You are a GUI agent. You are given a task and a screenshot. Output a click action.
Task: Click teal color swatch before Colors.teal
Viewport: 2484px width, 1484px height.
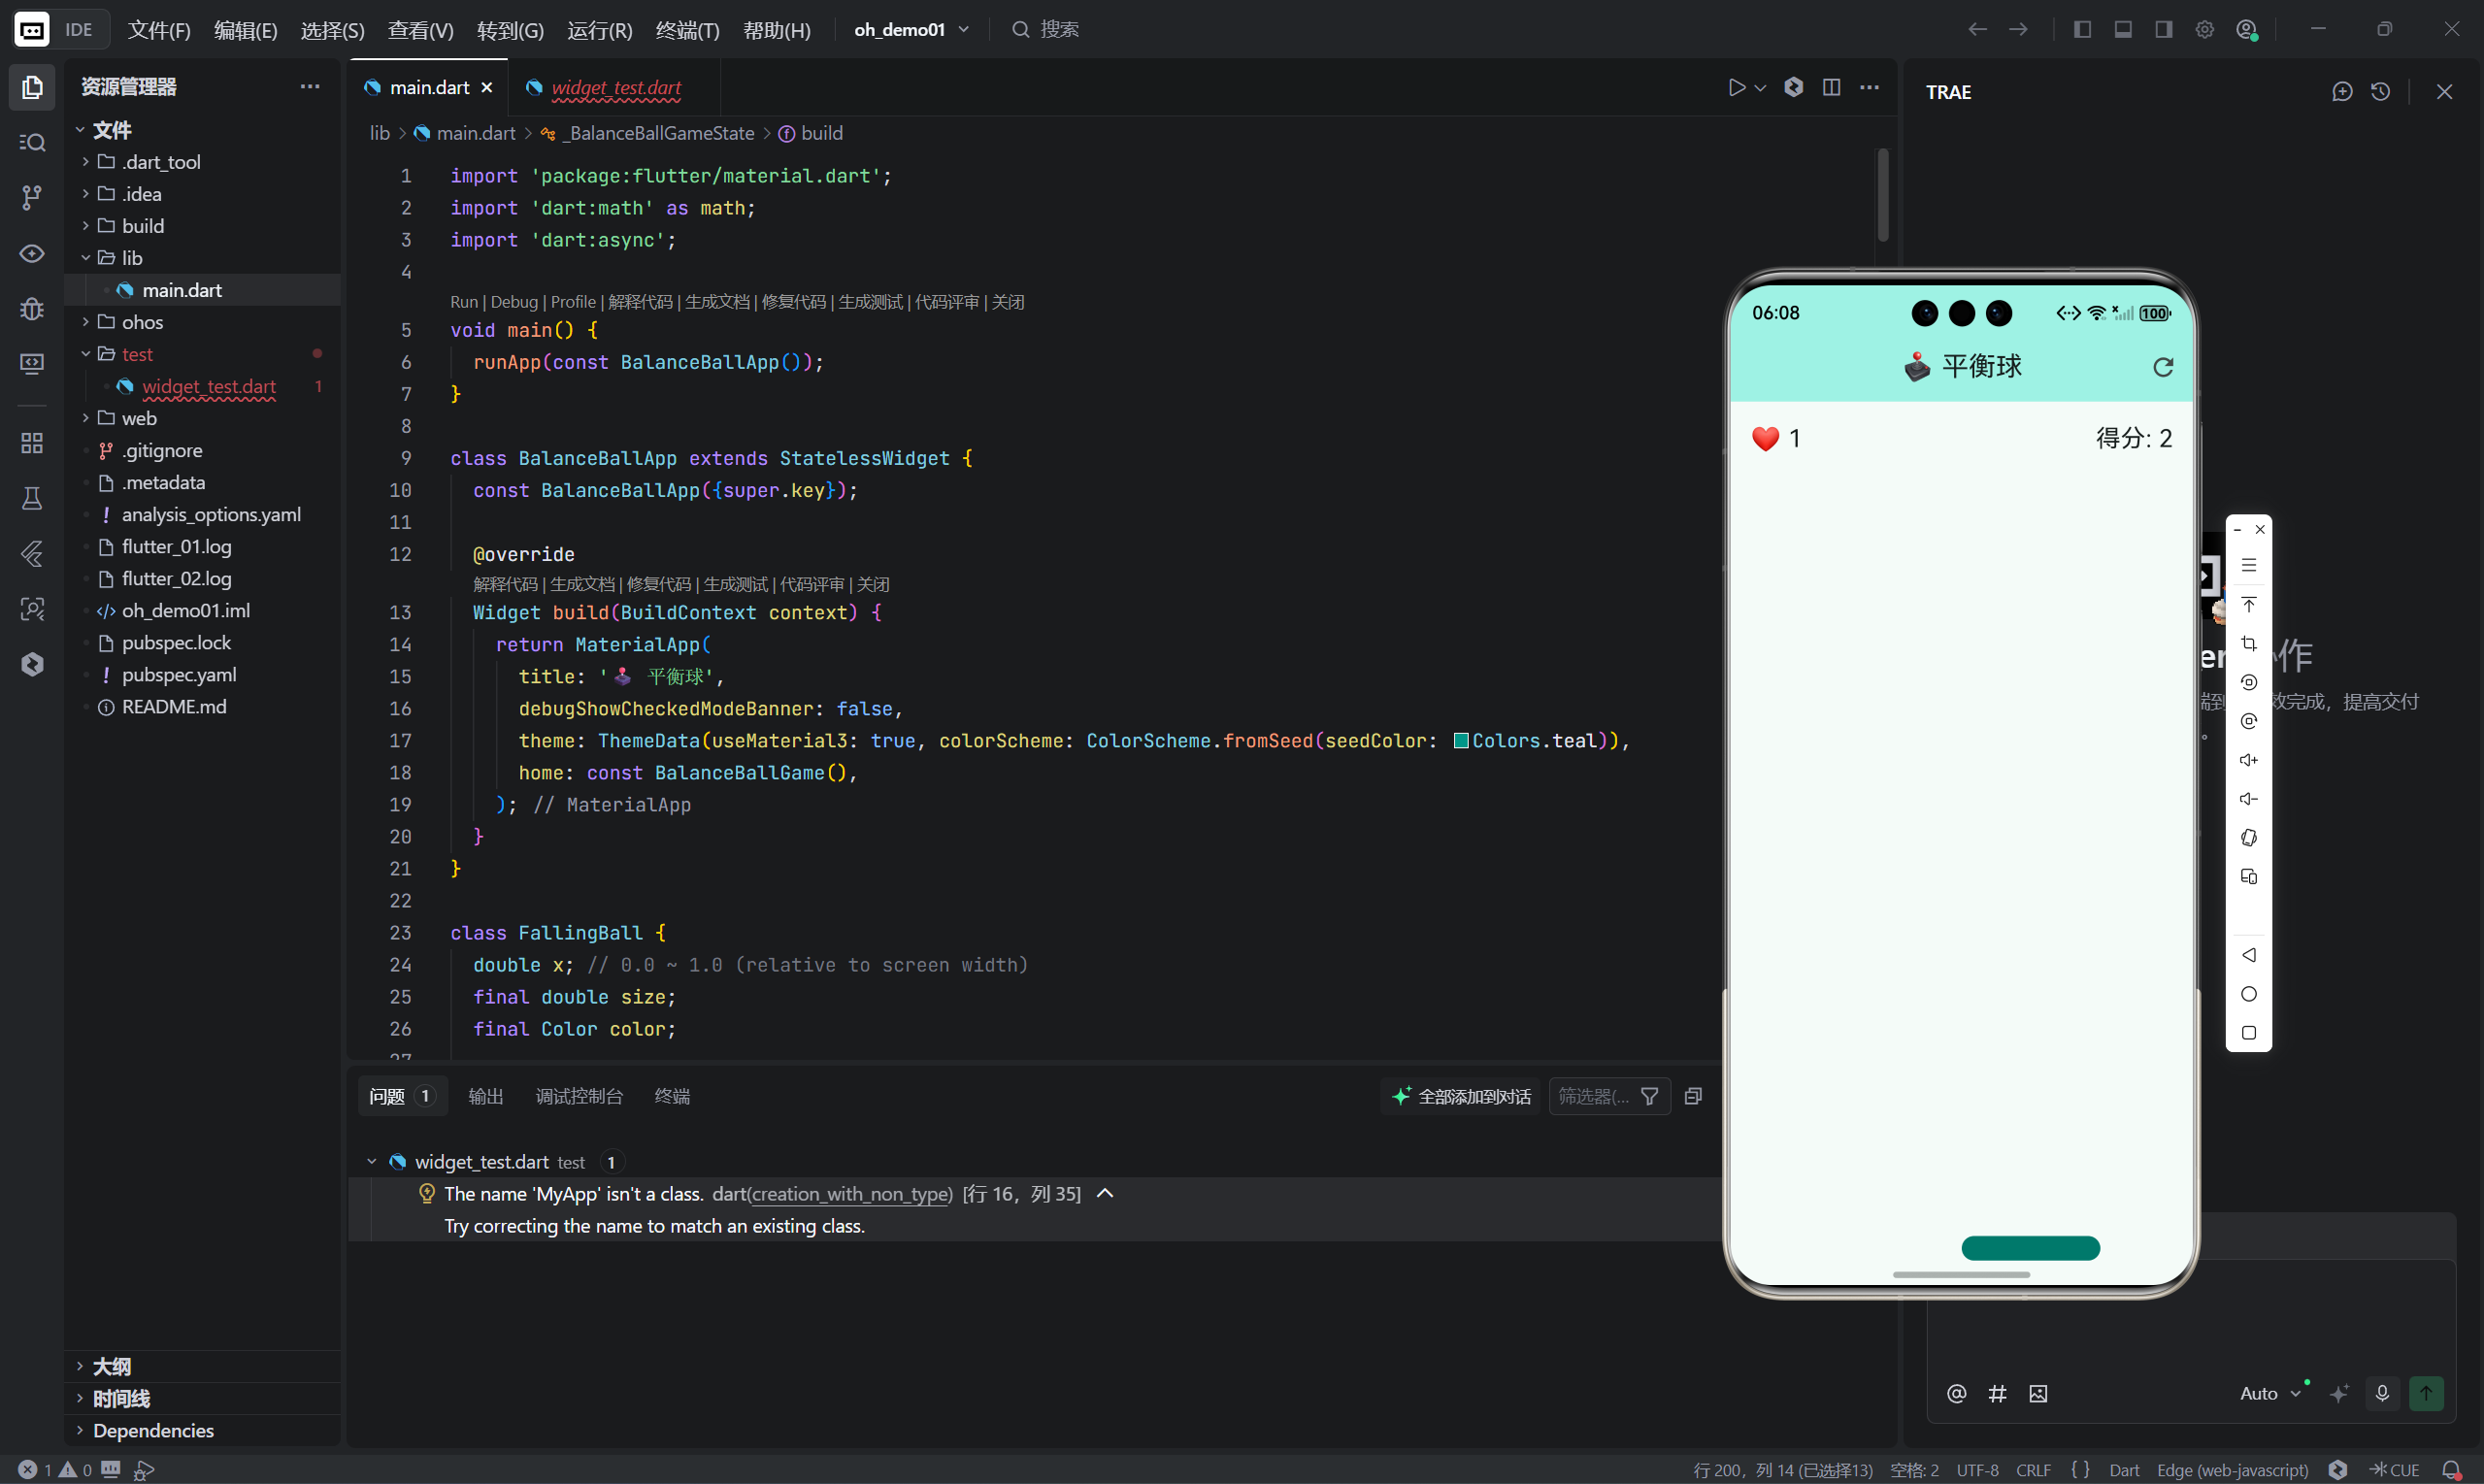(x=1461, y=741)
